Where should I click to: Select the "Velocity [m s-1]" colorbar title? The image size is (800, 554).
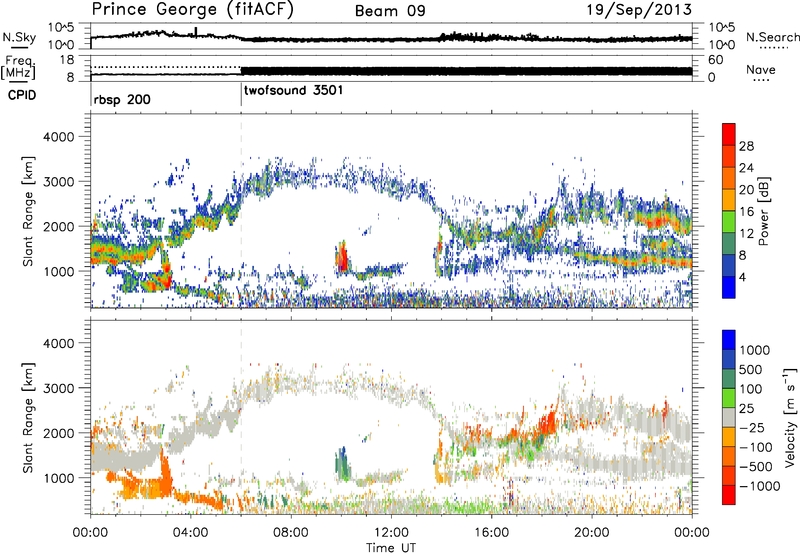pyautogui.click(x=790, y=416)
